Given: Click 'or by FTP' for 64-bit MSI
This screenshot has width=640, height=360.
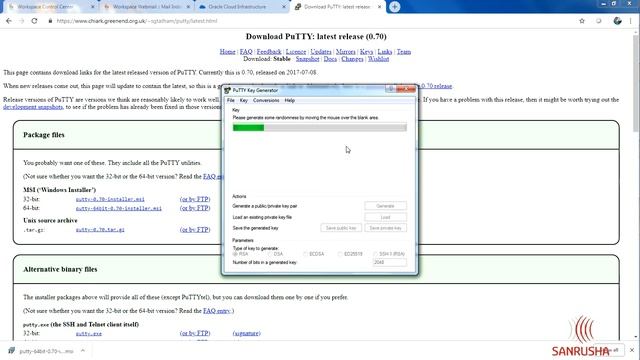Looking at the screenshot, I should point(195,208).
